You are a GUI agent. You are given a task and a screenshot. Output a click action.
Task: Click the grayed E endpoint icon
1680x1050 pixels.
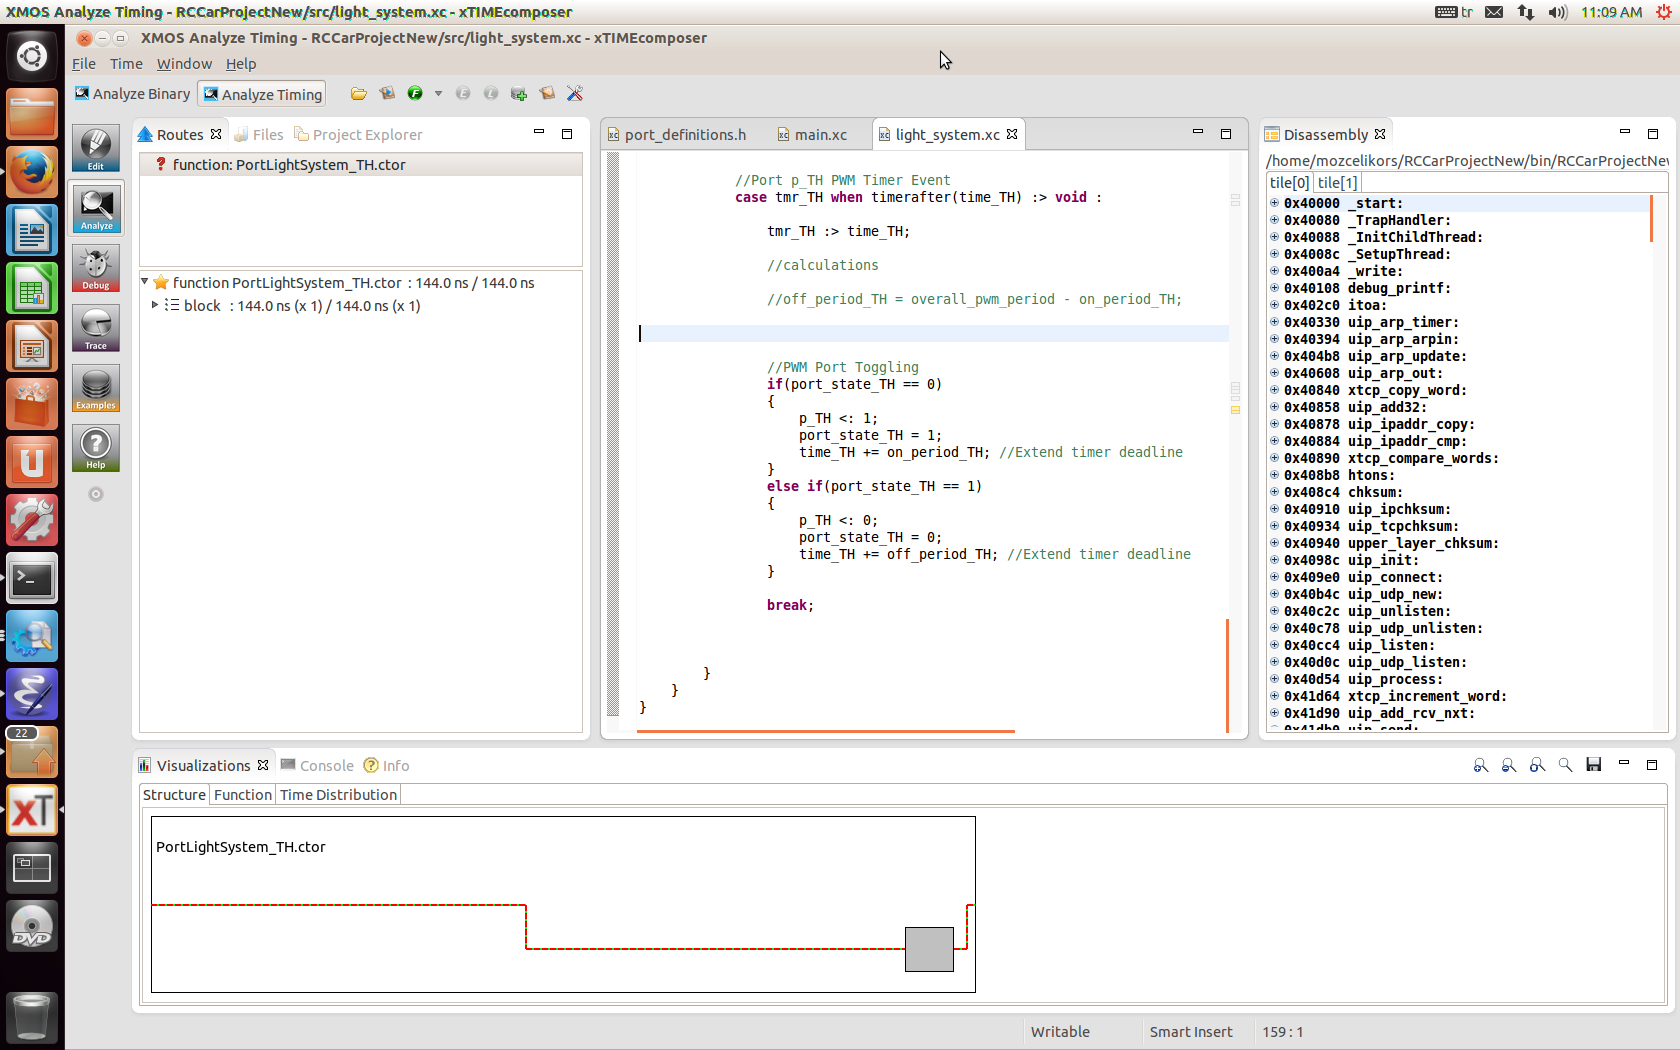463,94
